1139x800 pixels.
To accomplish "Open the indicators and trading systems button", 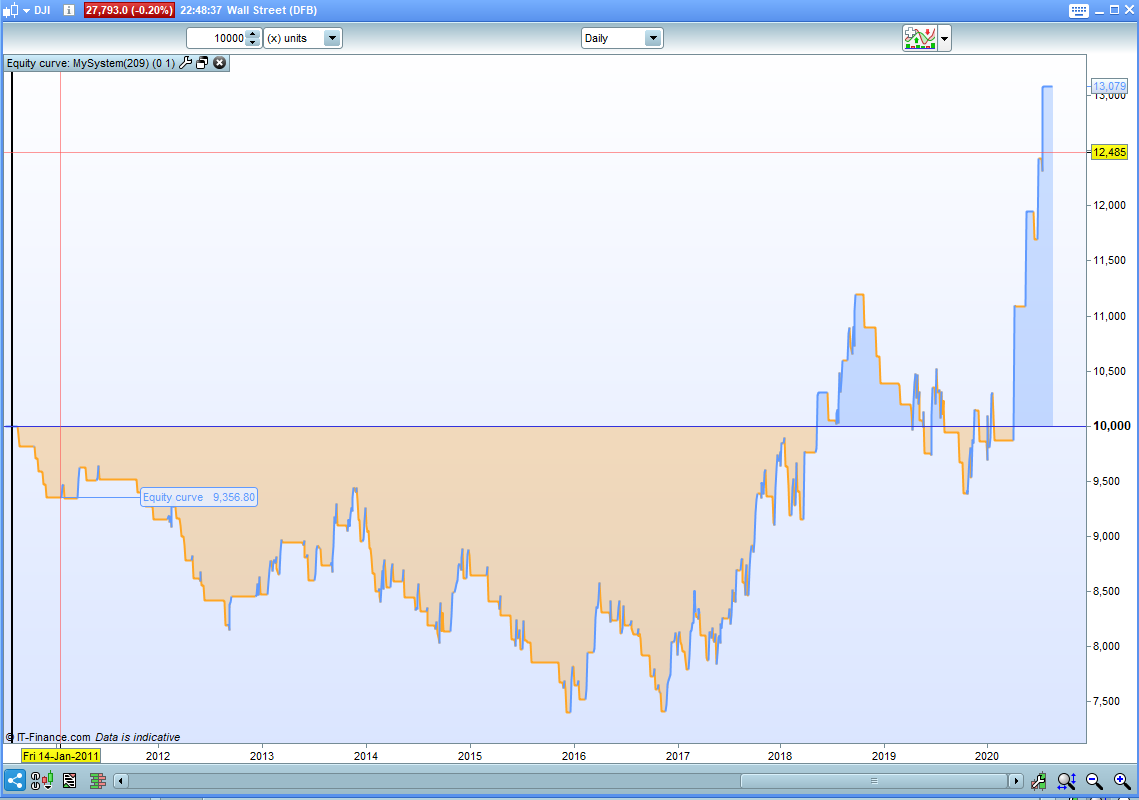I will [x=920, y=38].
